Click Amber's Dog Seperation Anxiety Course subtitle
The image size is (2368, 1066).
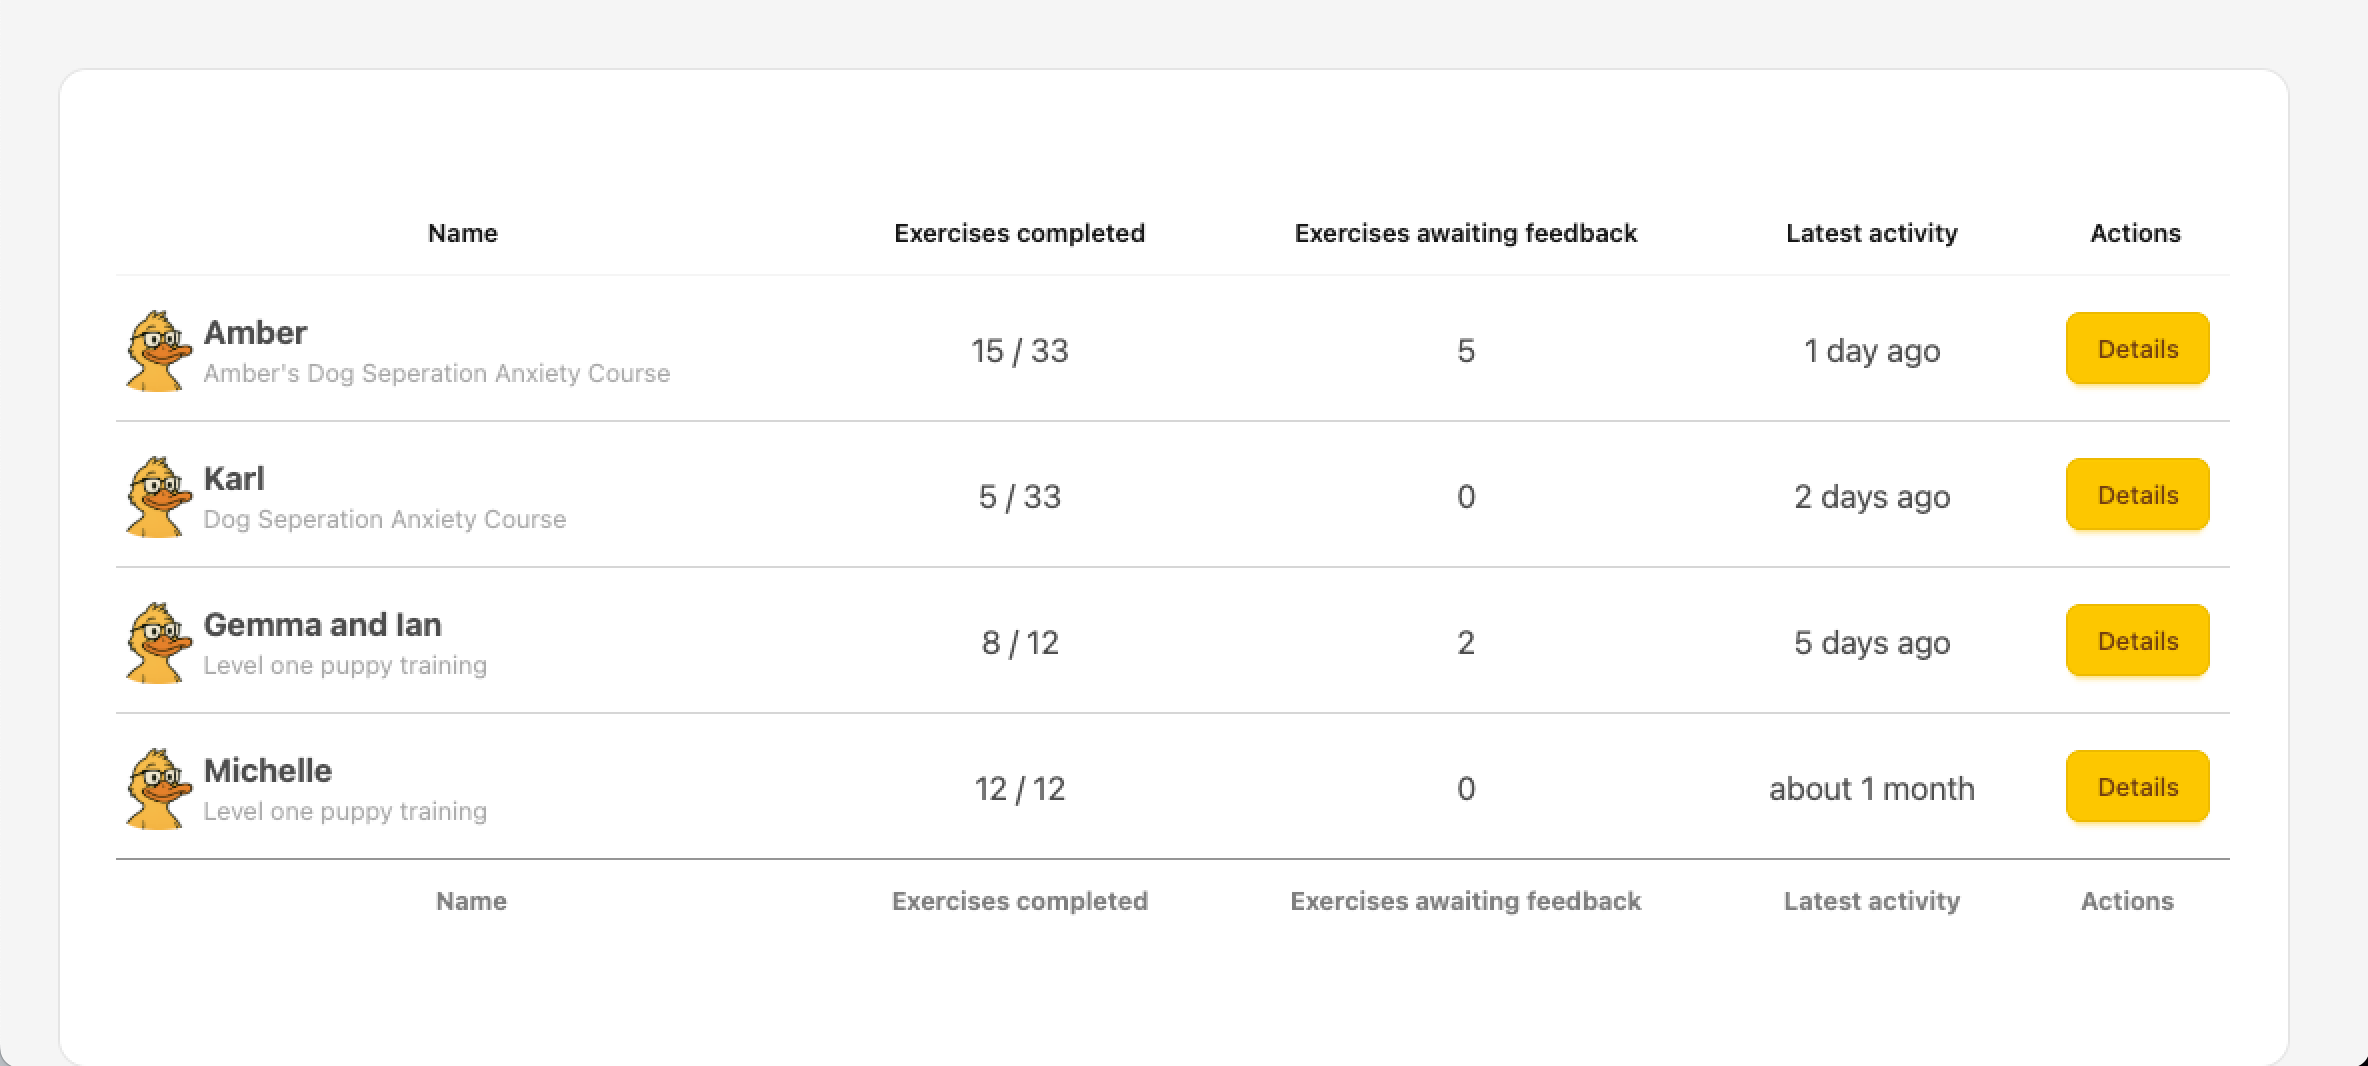[x=436, y=373]
